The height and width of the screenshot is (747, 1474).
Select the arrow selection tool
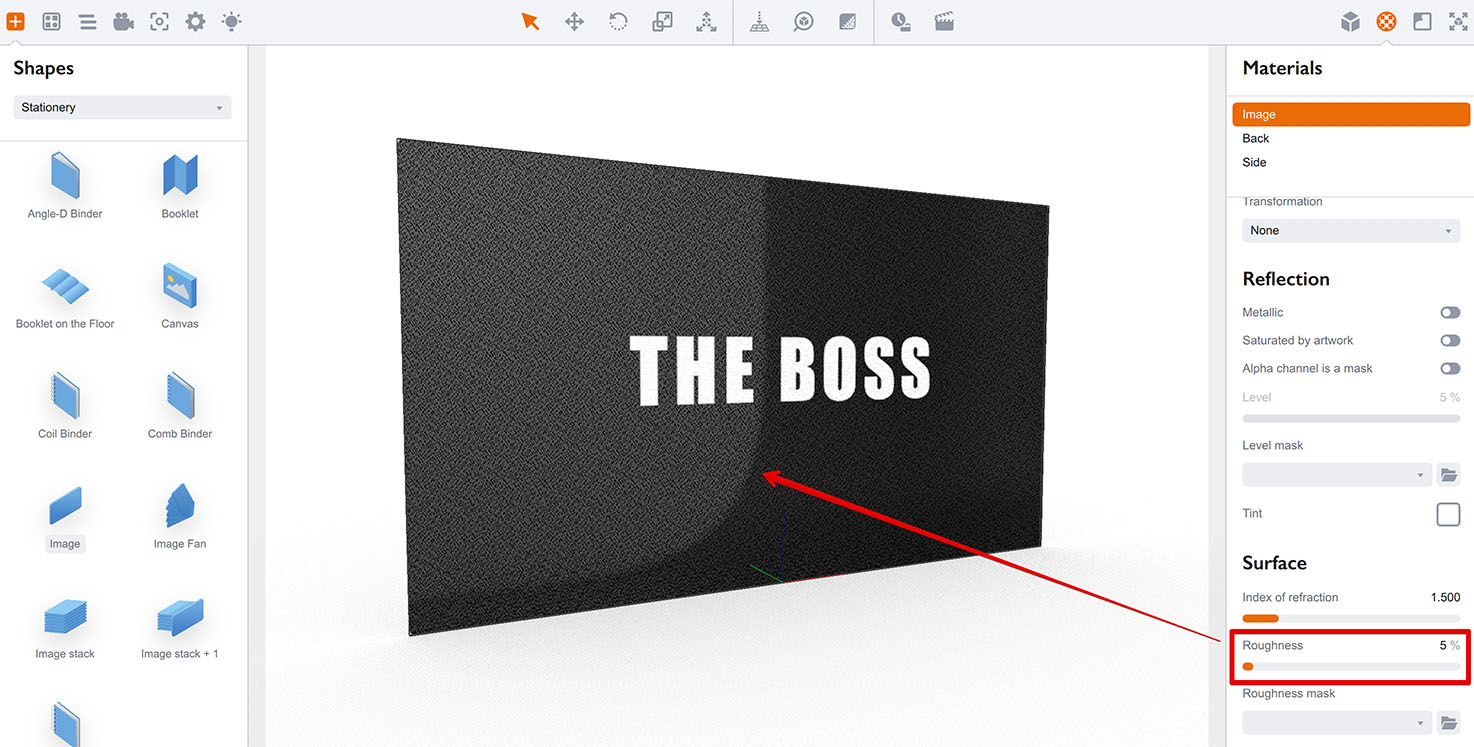tap(530, 20)
